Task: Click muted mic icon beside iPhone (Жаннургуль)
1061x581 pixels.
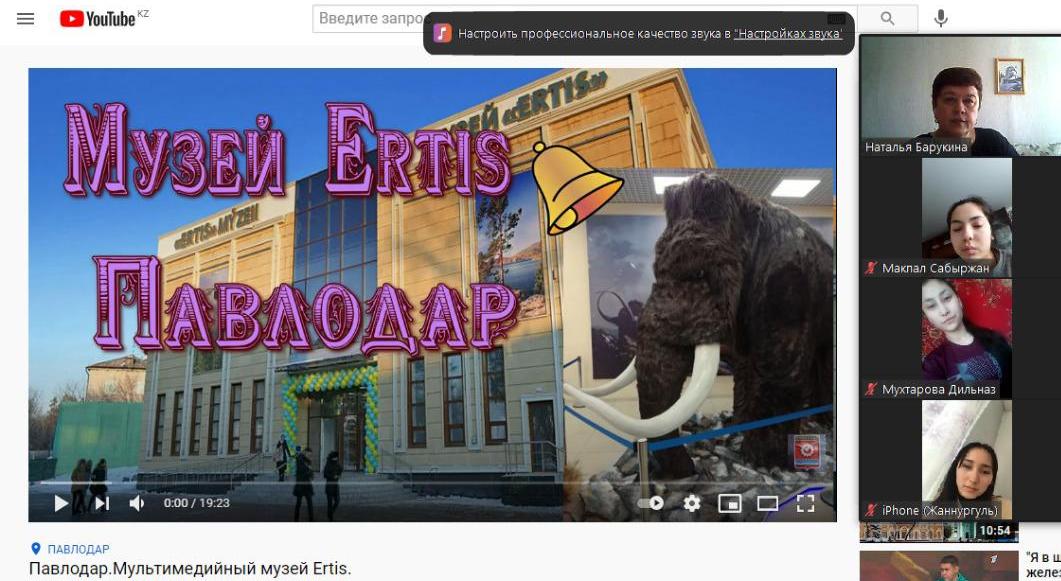Action: point(871,510)
